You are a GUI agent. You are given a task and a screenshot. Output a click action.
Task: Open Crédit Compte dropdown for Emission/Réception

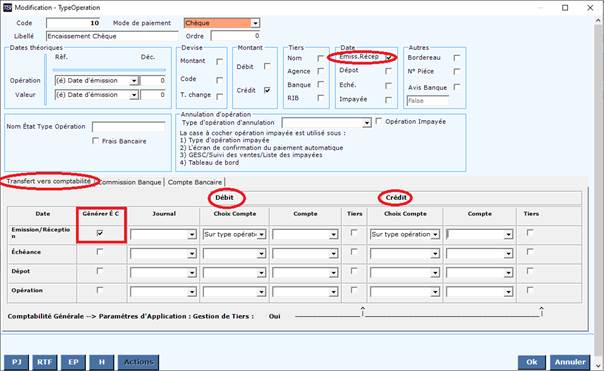(508, 235)
